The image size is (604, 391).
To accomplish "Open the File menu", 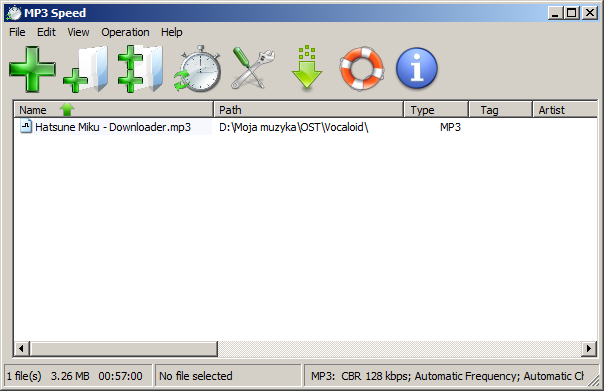I will click(x=17, y=32).
